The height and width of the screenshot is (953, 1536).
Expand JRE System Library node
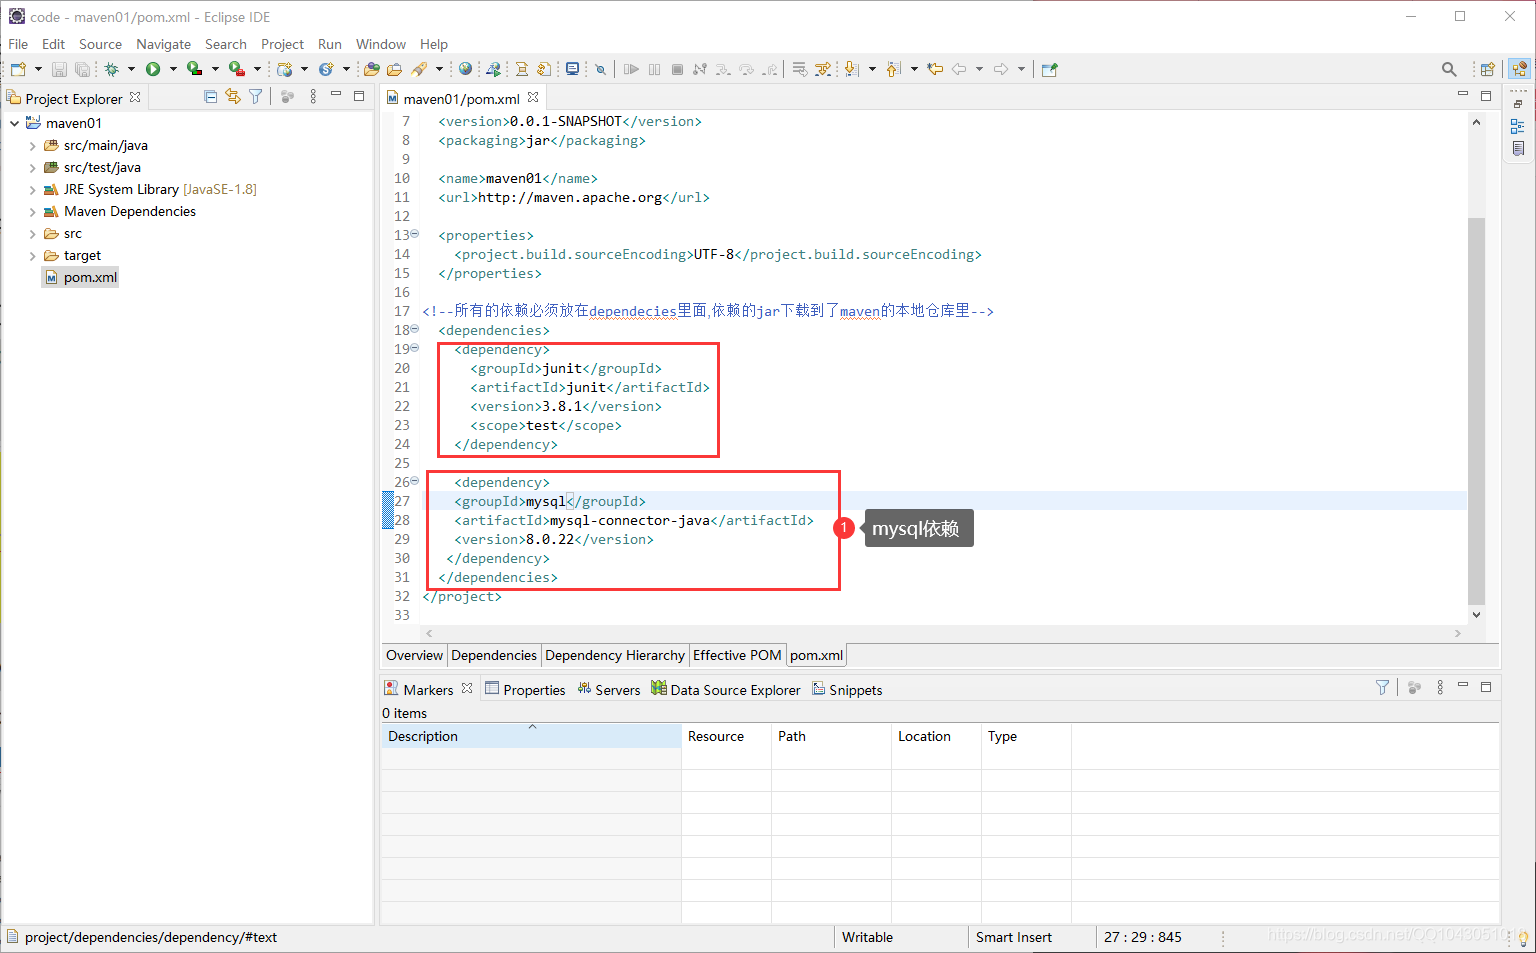click(x=32, y=190)
